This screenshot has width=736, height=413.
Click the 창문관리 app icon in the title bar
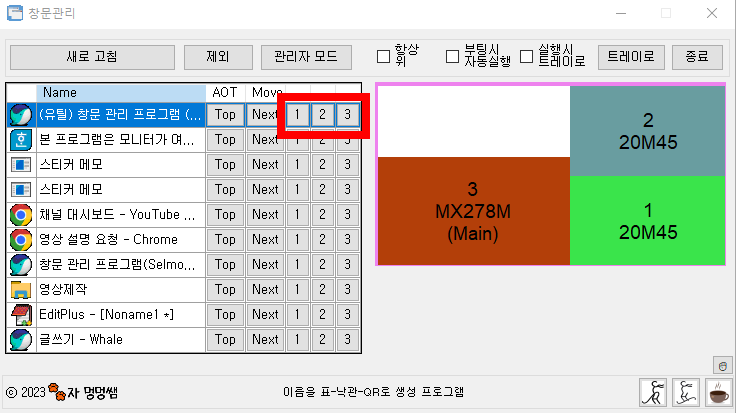point(15,13)
